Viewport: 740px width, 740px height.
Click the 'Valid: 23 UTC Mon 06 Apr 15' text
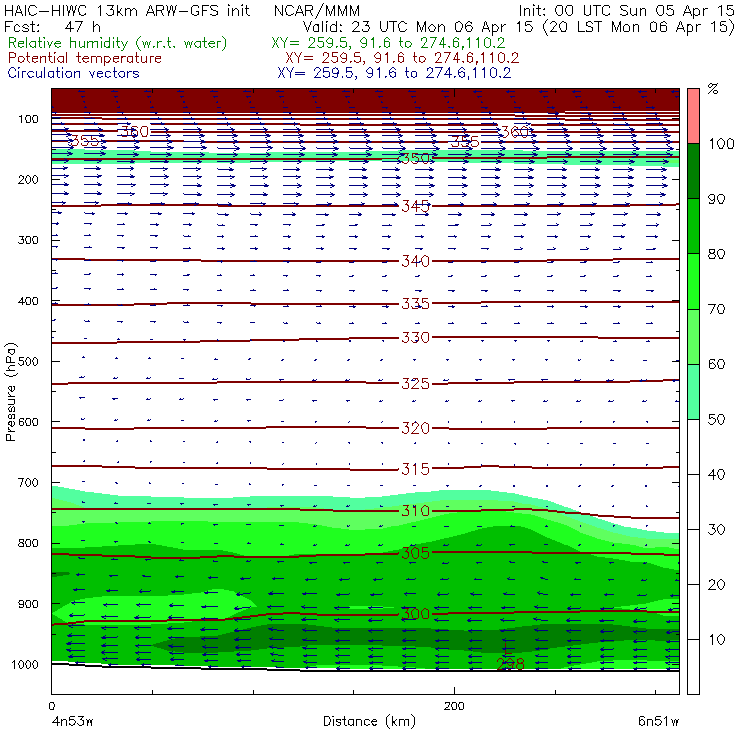pyautogui.click(x=418, y=26)
